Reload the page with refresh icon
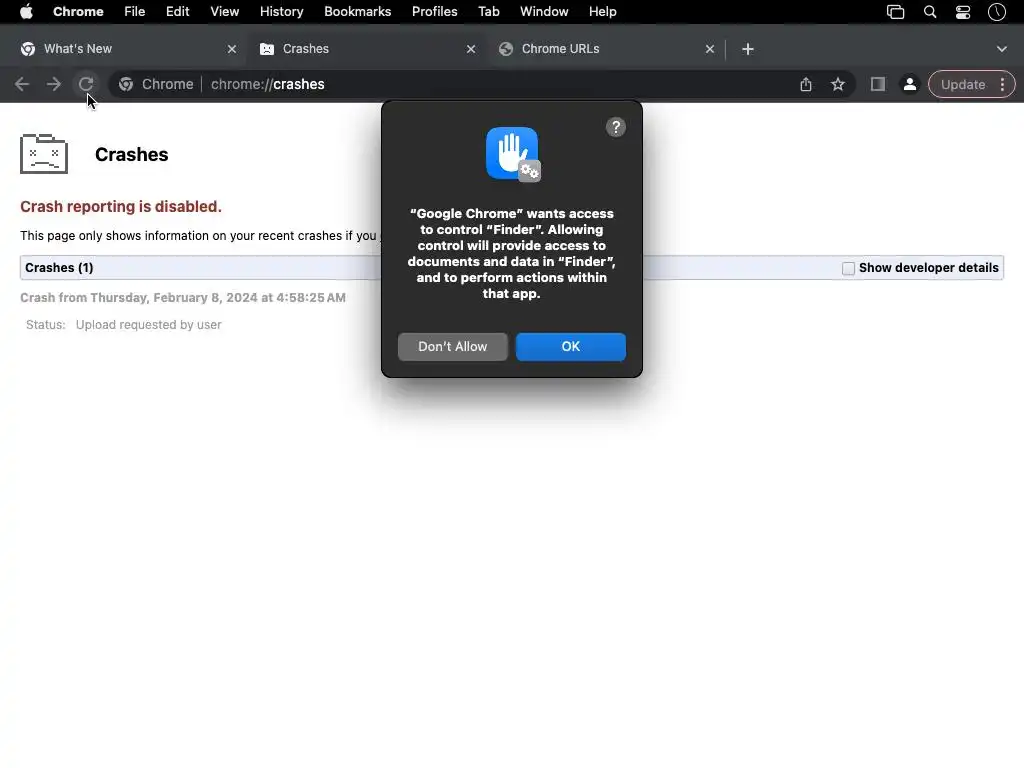The image size is (1024, 768). point(86,84)
